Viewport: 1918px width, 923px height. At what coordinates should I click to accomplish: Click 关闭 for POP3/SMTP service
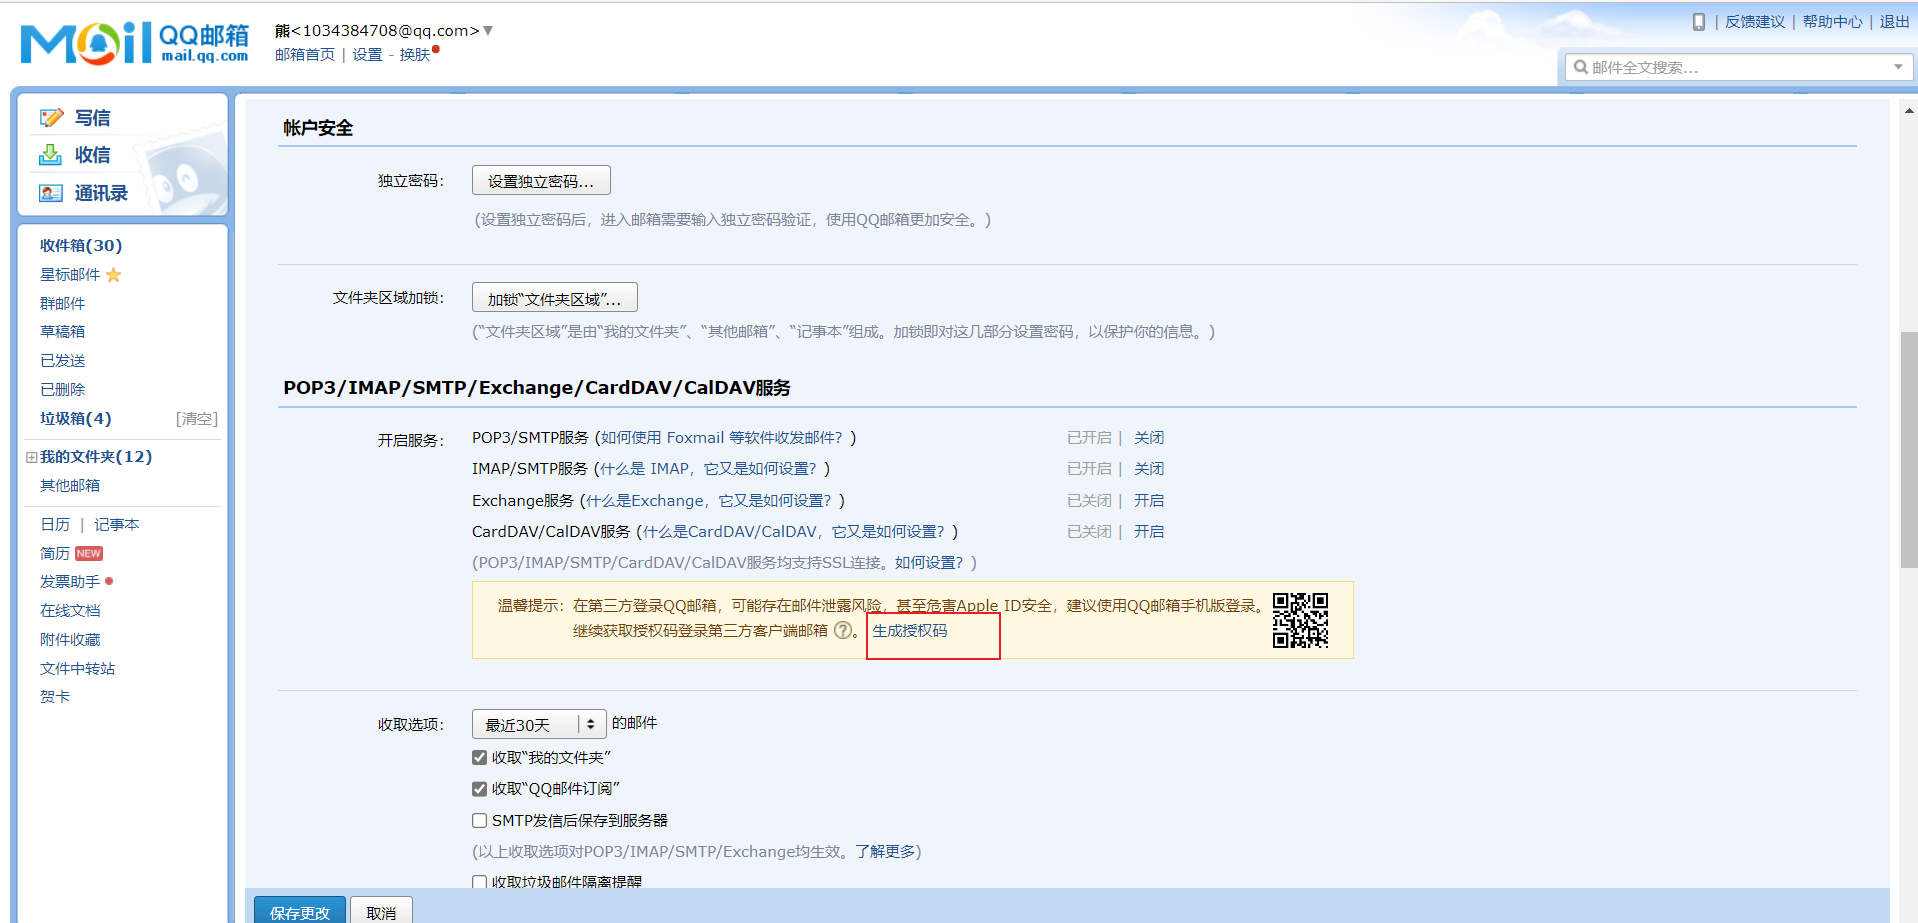pos(1149,438)
